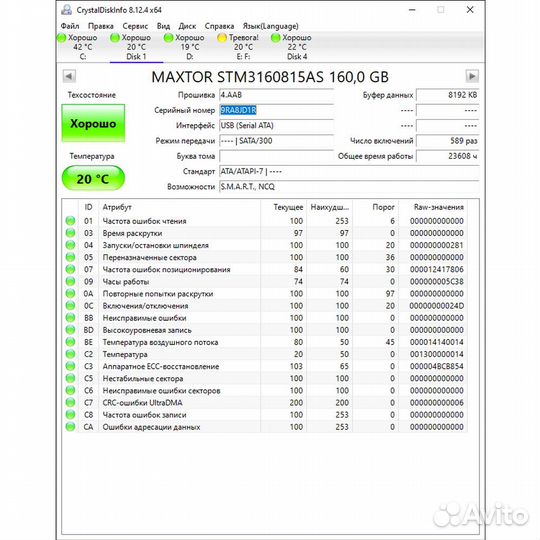Open the Язык(Language) menu

tap(270, 26)
